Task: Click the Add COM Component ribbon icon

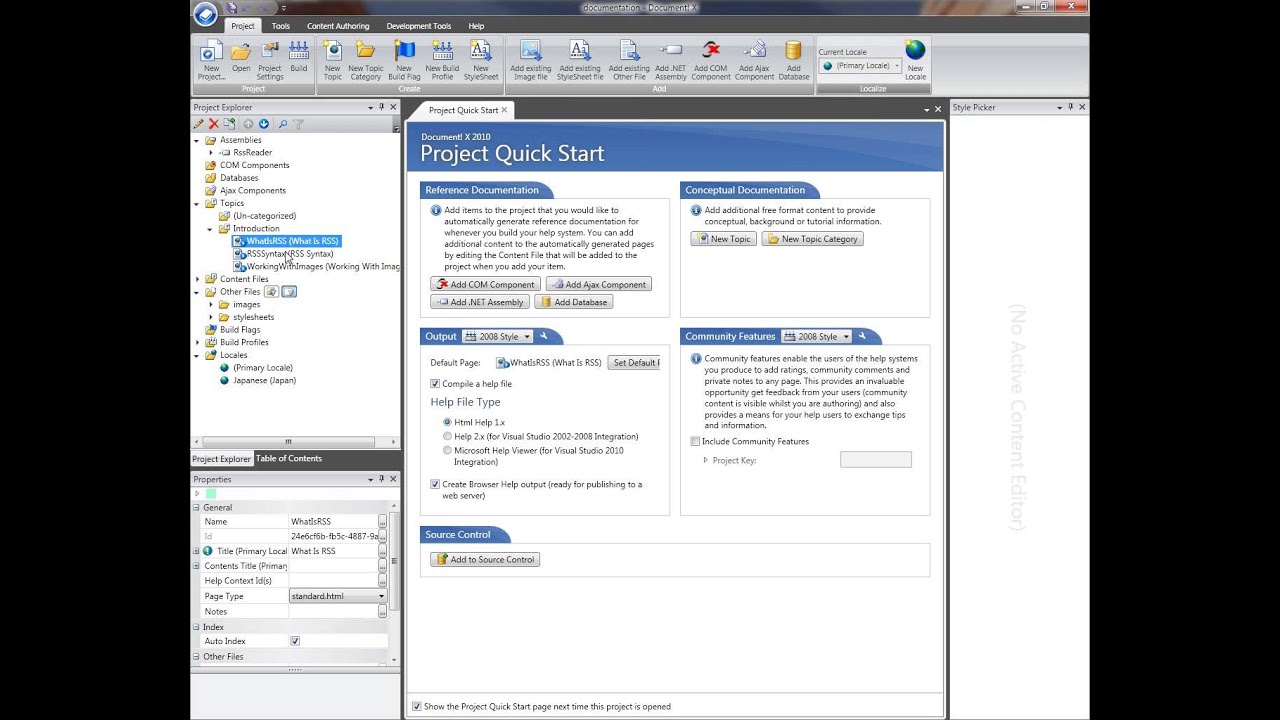Action: (711, 60)
